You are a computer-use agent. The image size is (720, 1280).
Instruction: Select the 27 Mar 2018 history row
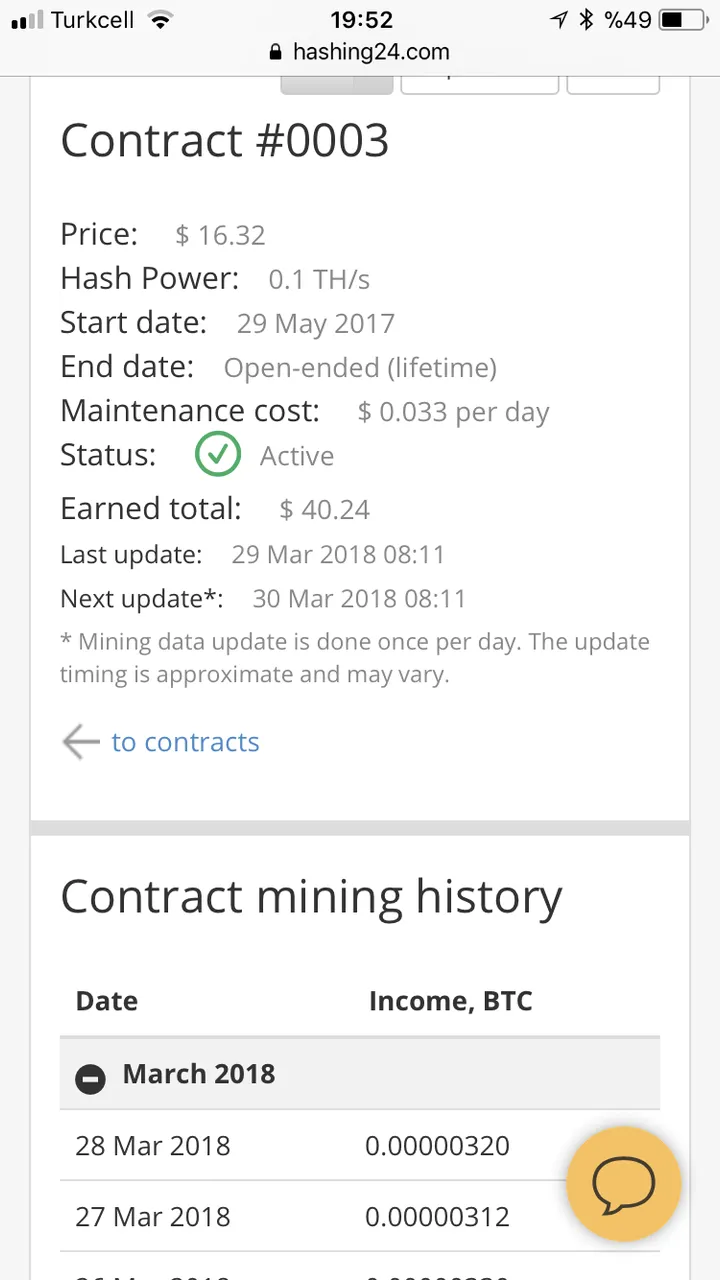360,1216
